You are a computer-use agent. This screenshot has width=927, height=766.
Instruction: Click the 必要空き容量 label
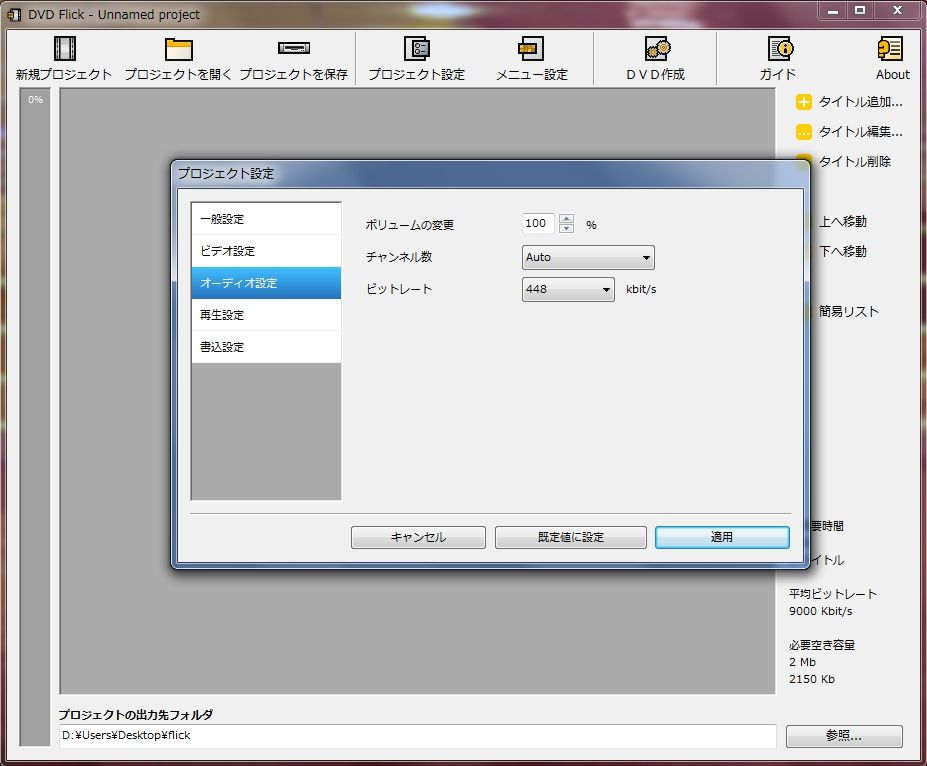pyautogui.click(x=822, y=645)
